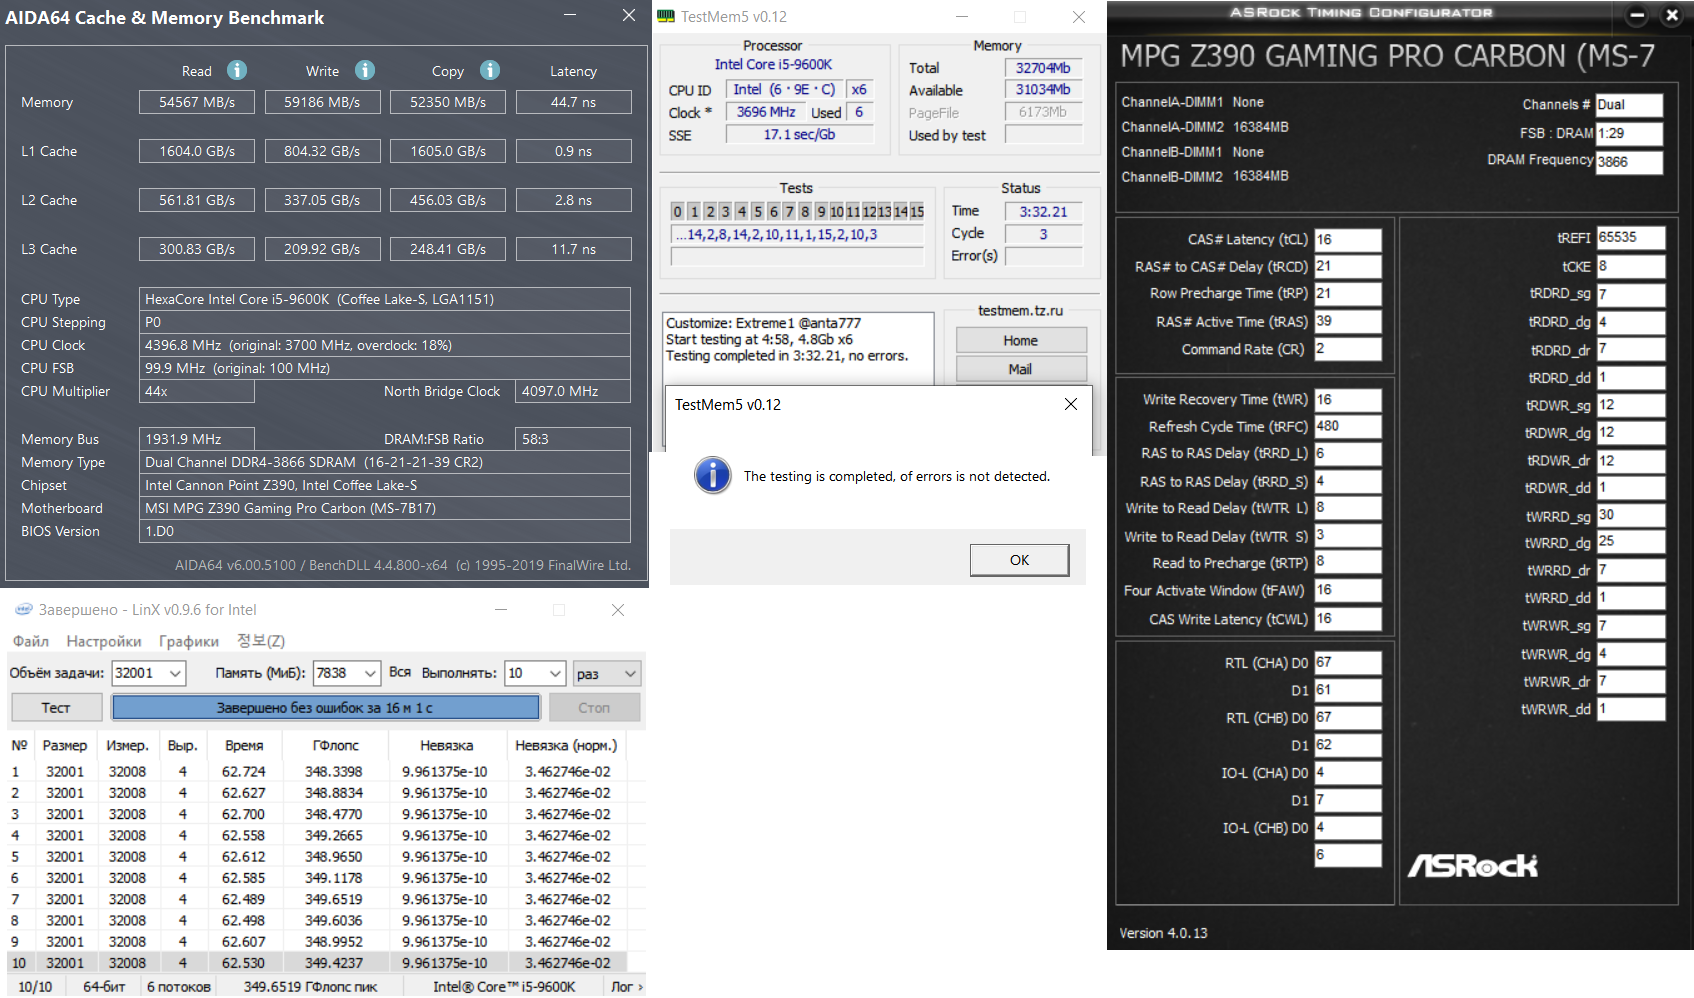Click the Home button in TestMem5
The width and height of the screenshot is (1694, 998).
point(1021,341)
